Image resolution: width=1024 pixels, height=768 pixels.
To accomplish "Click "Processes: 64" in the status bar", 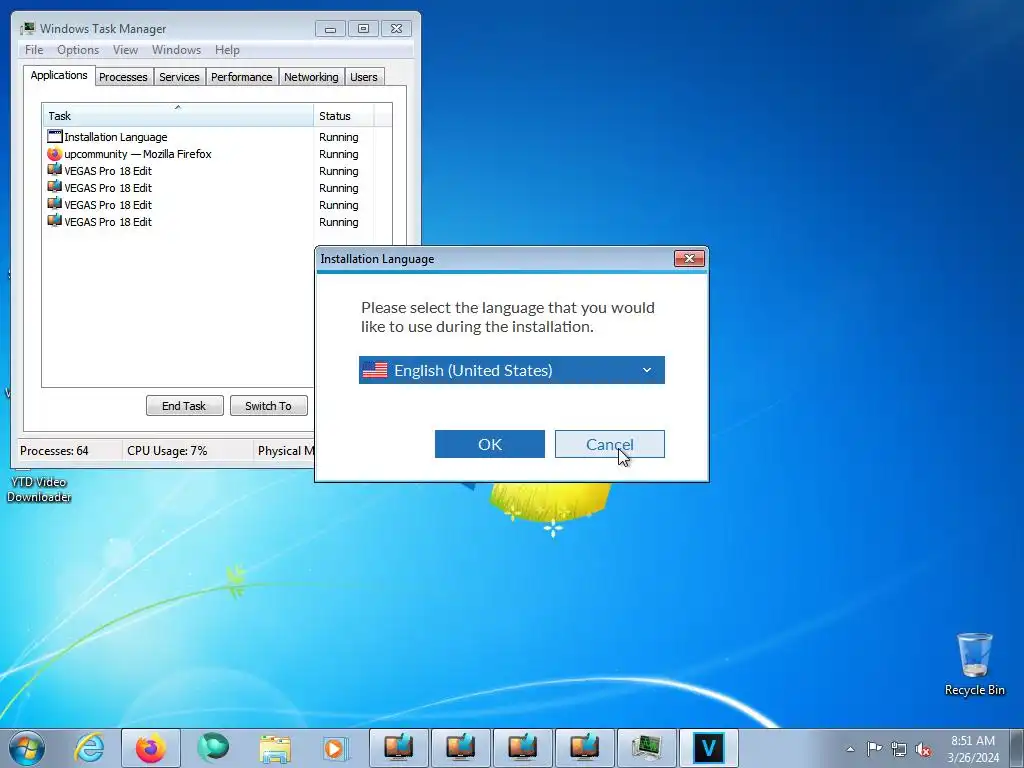I will coord(54,451).
